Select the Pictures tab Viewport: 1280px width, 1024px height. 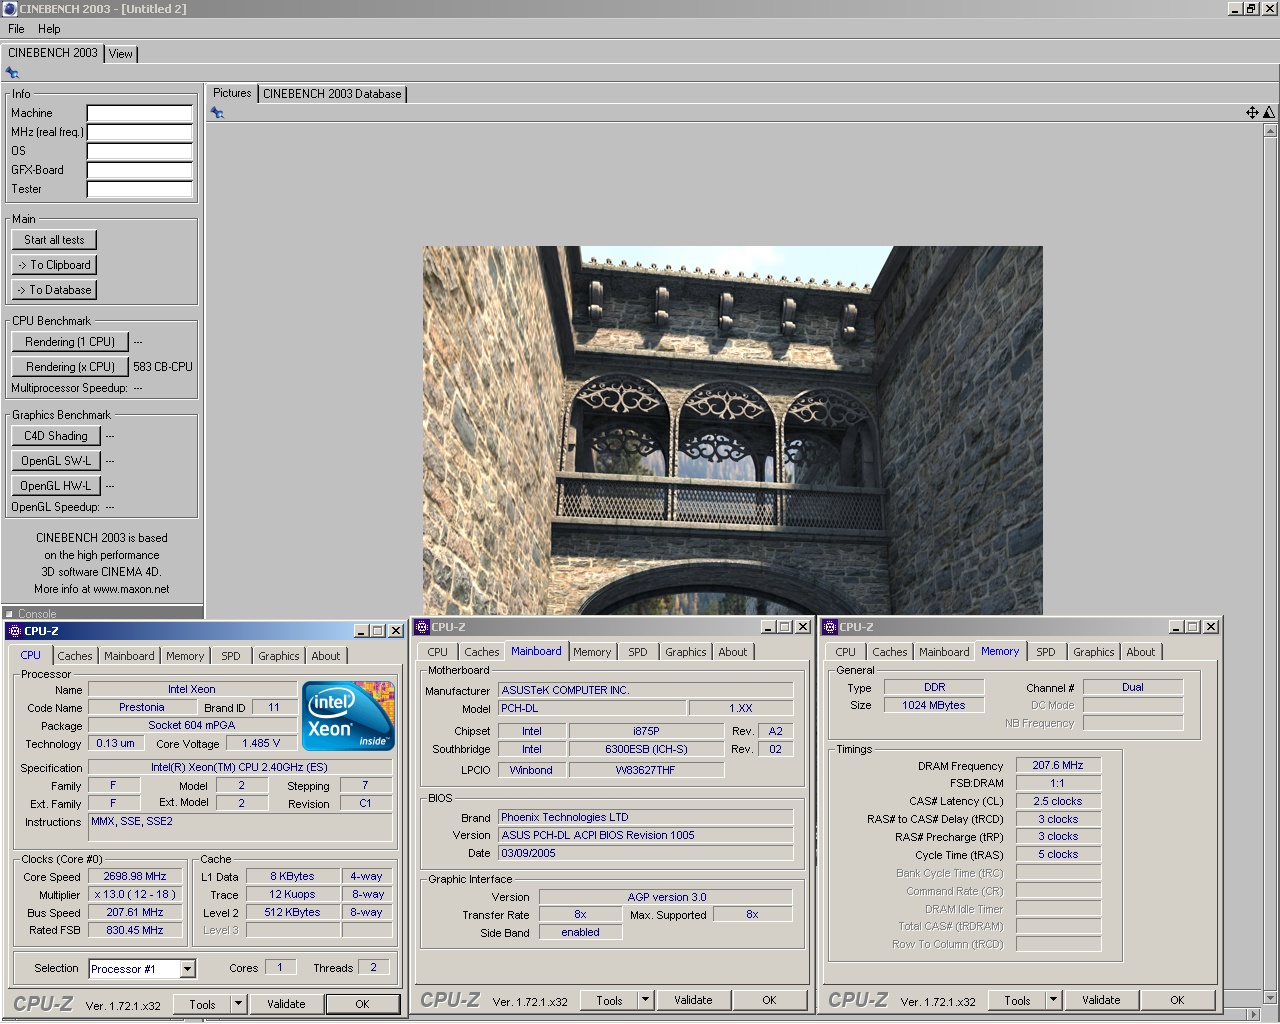(232, 93)
